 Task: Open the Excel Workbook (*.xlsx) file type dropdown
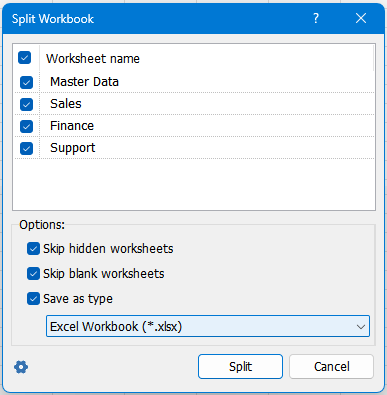[x=208, y=326]
